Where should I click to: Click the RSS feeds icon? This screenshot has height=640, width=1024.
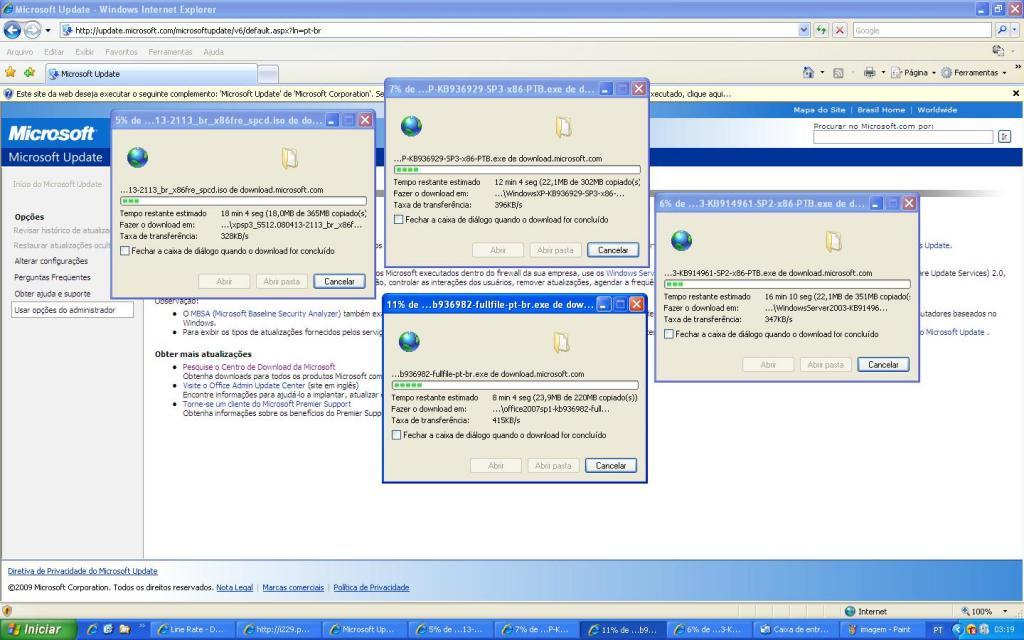coord(839,73)
